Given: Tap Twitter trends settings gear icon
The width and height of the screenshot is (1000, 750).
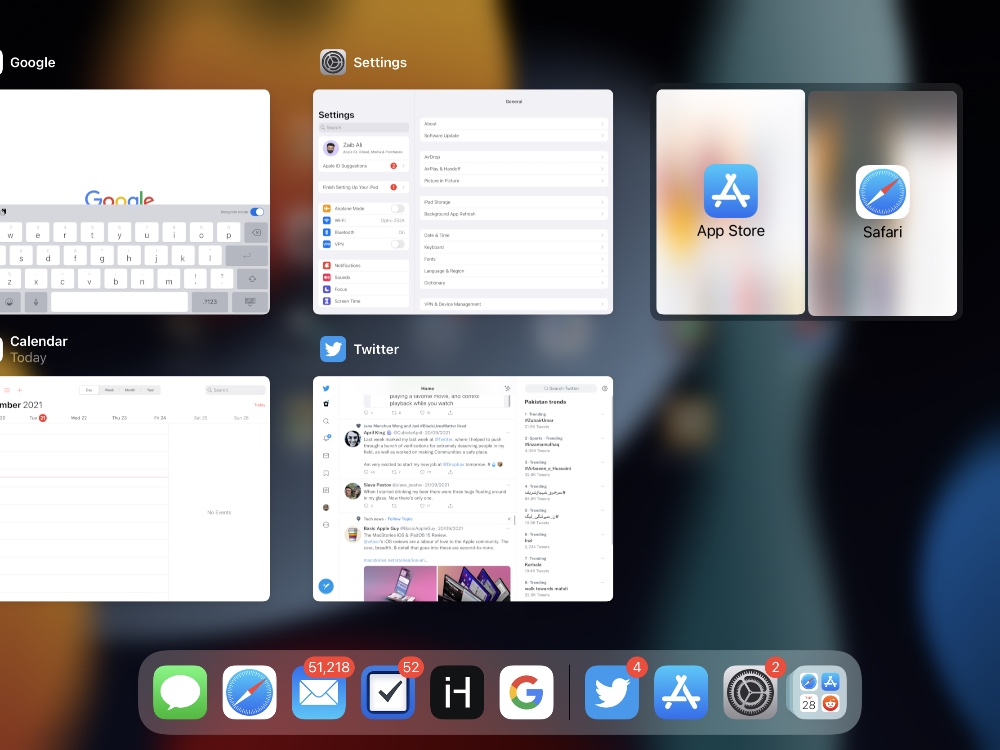Looking at the screenshot, I should [x=605, y=388].
